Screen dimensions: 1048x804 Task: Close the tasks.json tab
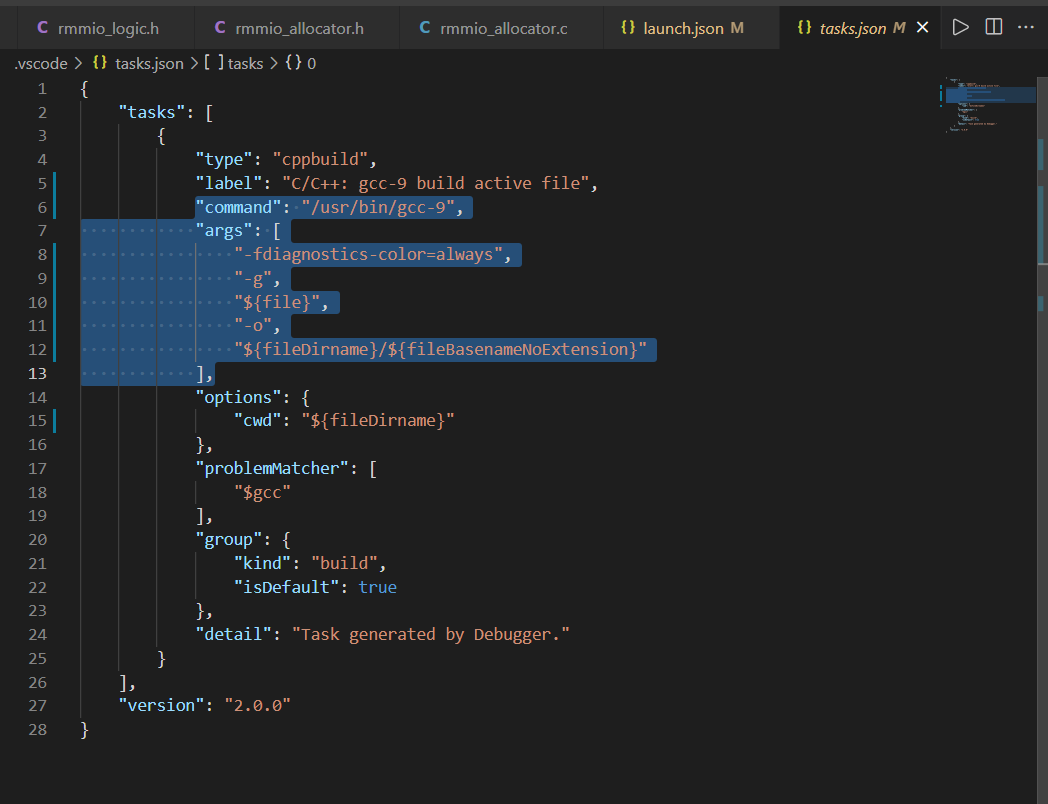point(922,28)
